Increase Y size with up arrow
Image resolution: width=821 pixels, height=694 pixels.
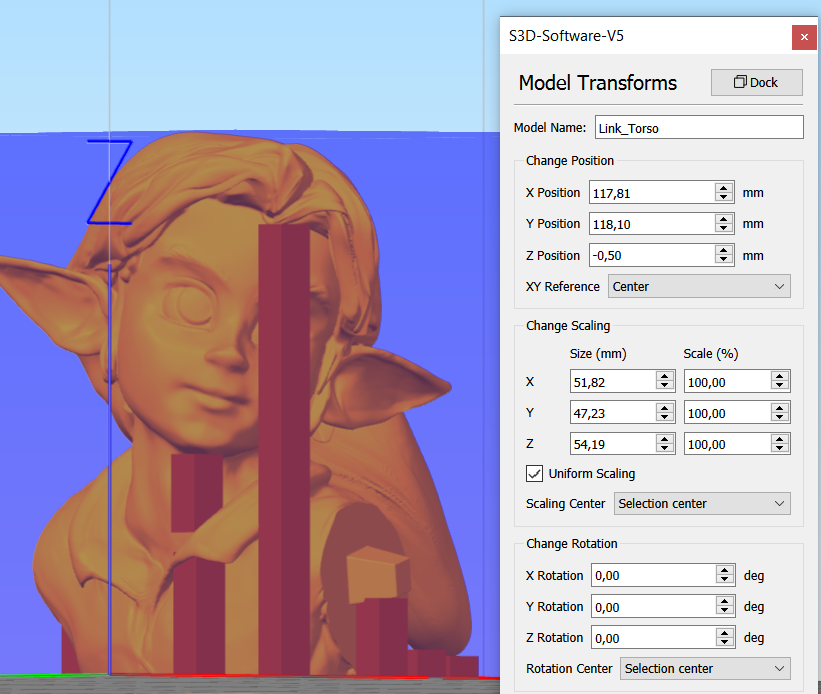coord(664,407)
